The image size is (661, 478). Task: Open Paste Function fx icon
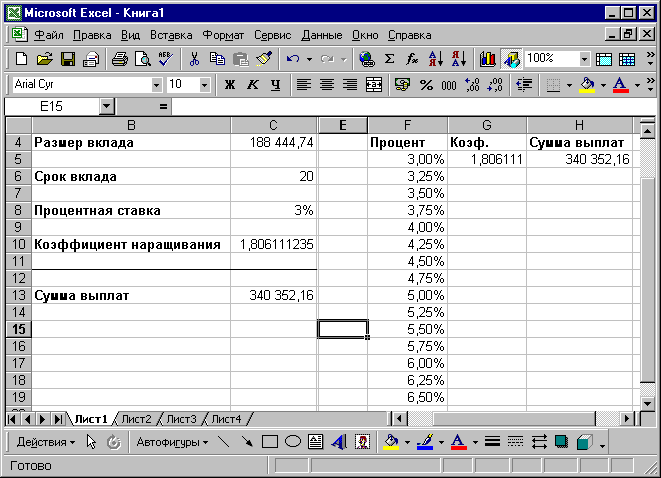(412, 59)
